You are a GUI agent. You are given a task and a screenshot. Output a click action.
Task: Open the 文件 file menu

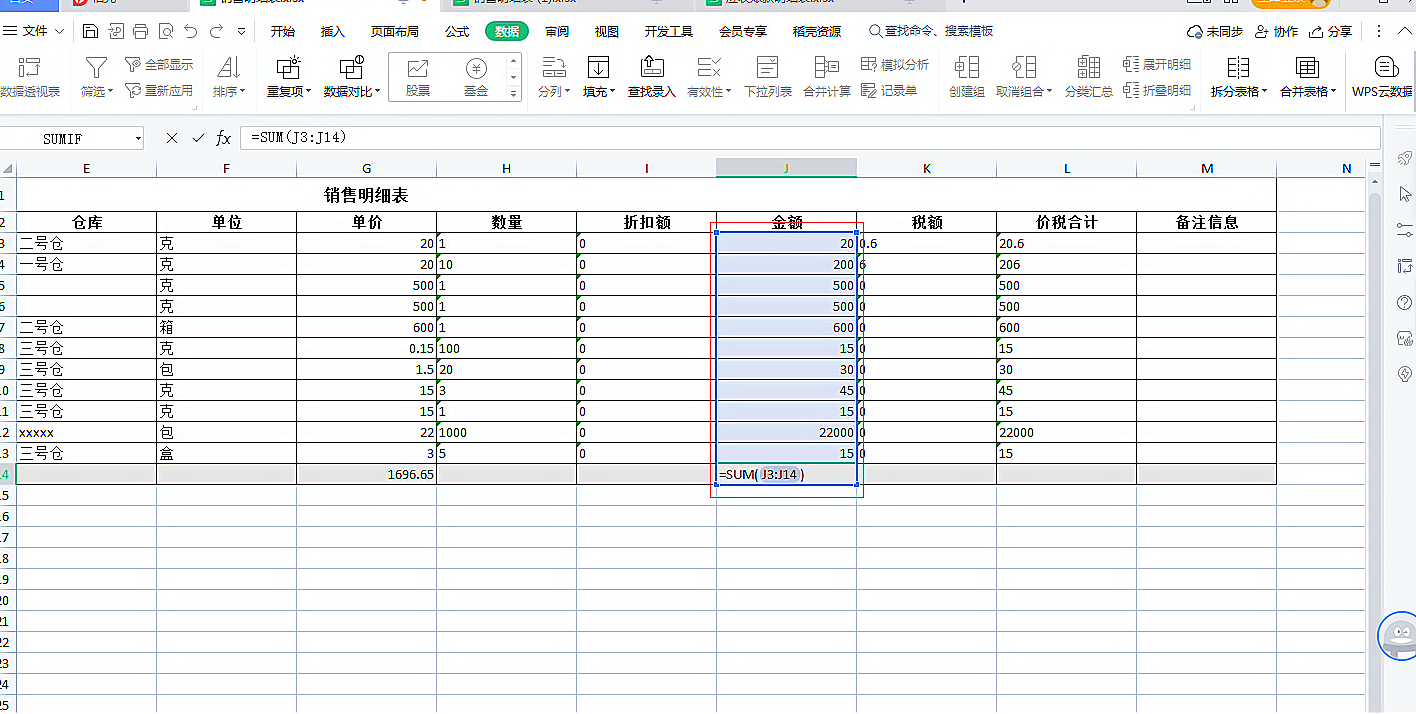click(x=35, y=32)
